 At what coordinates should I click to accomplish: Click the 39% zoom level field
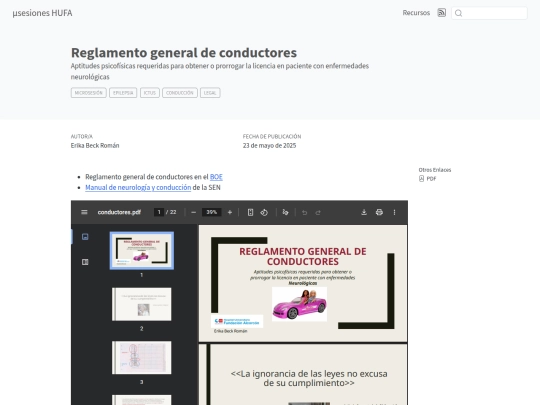pos(211,212)
